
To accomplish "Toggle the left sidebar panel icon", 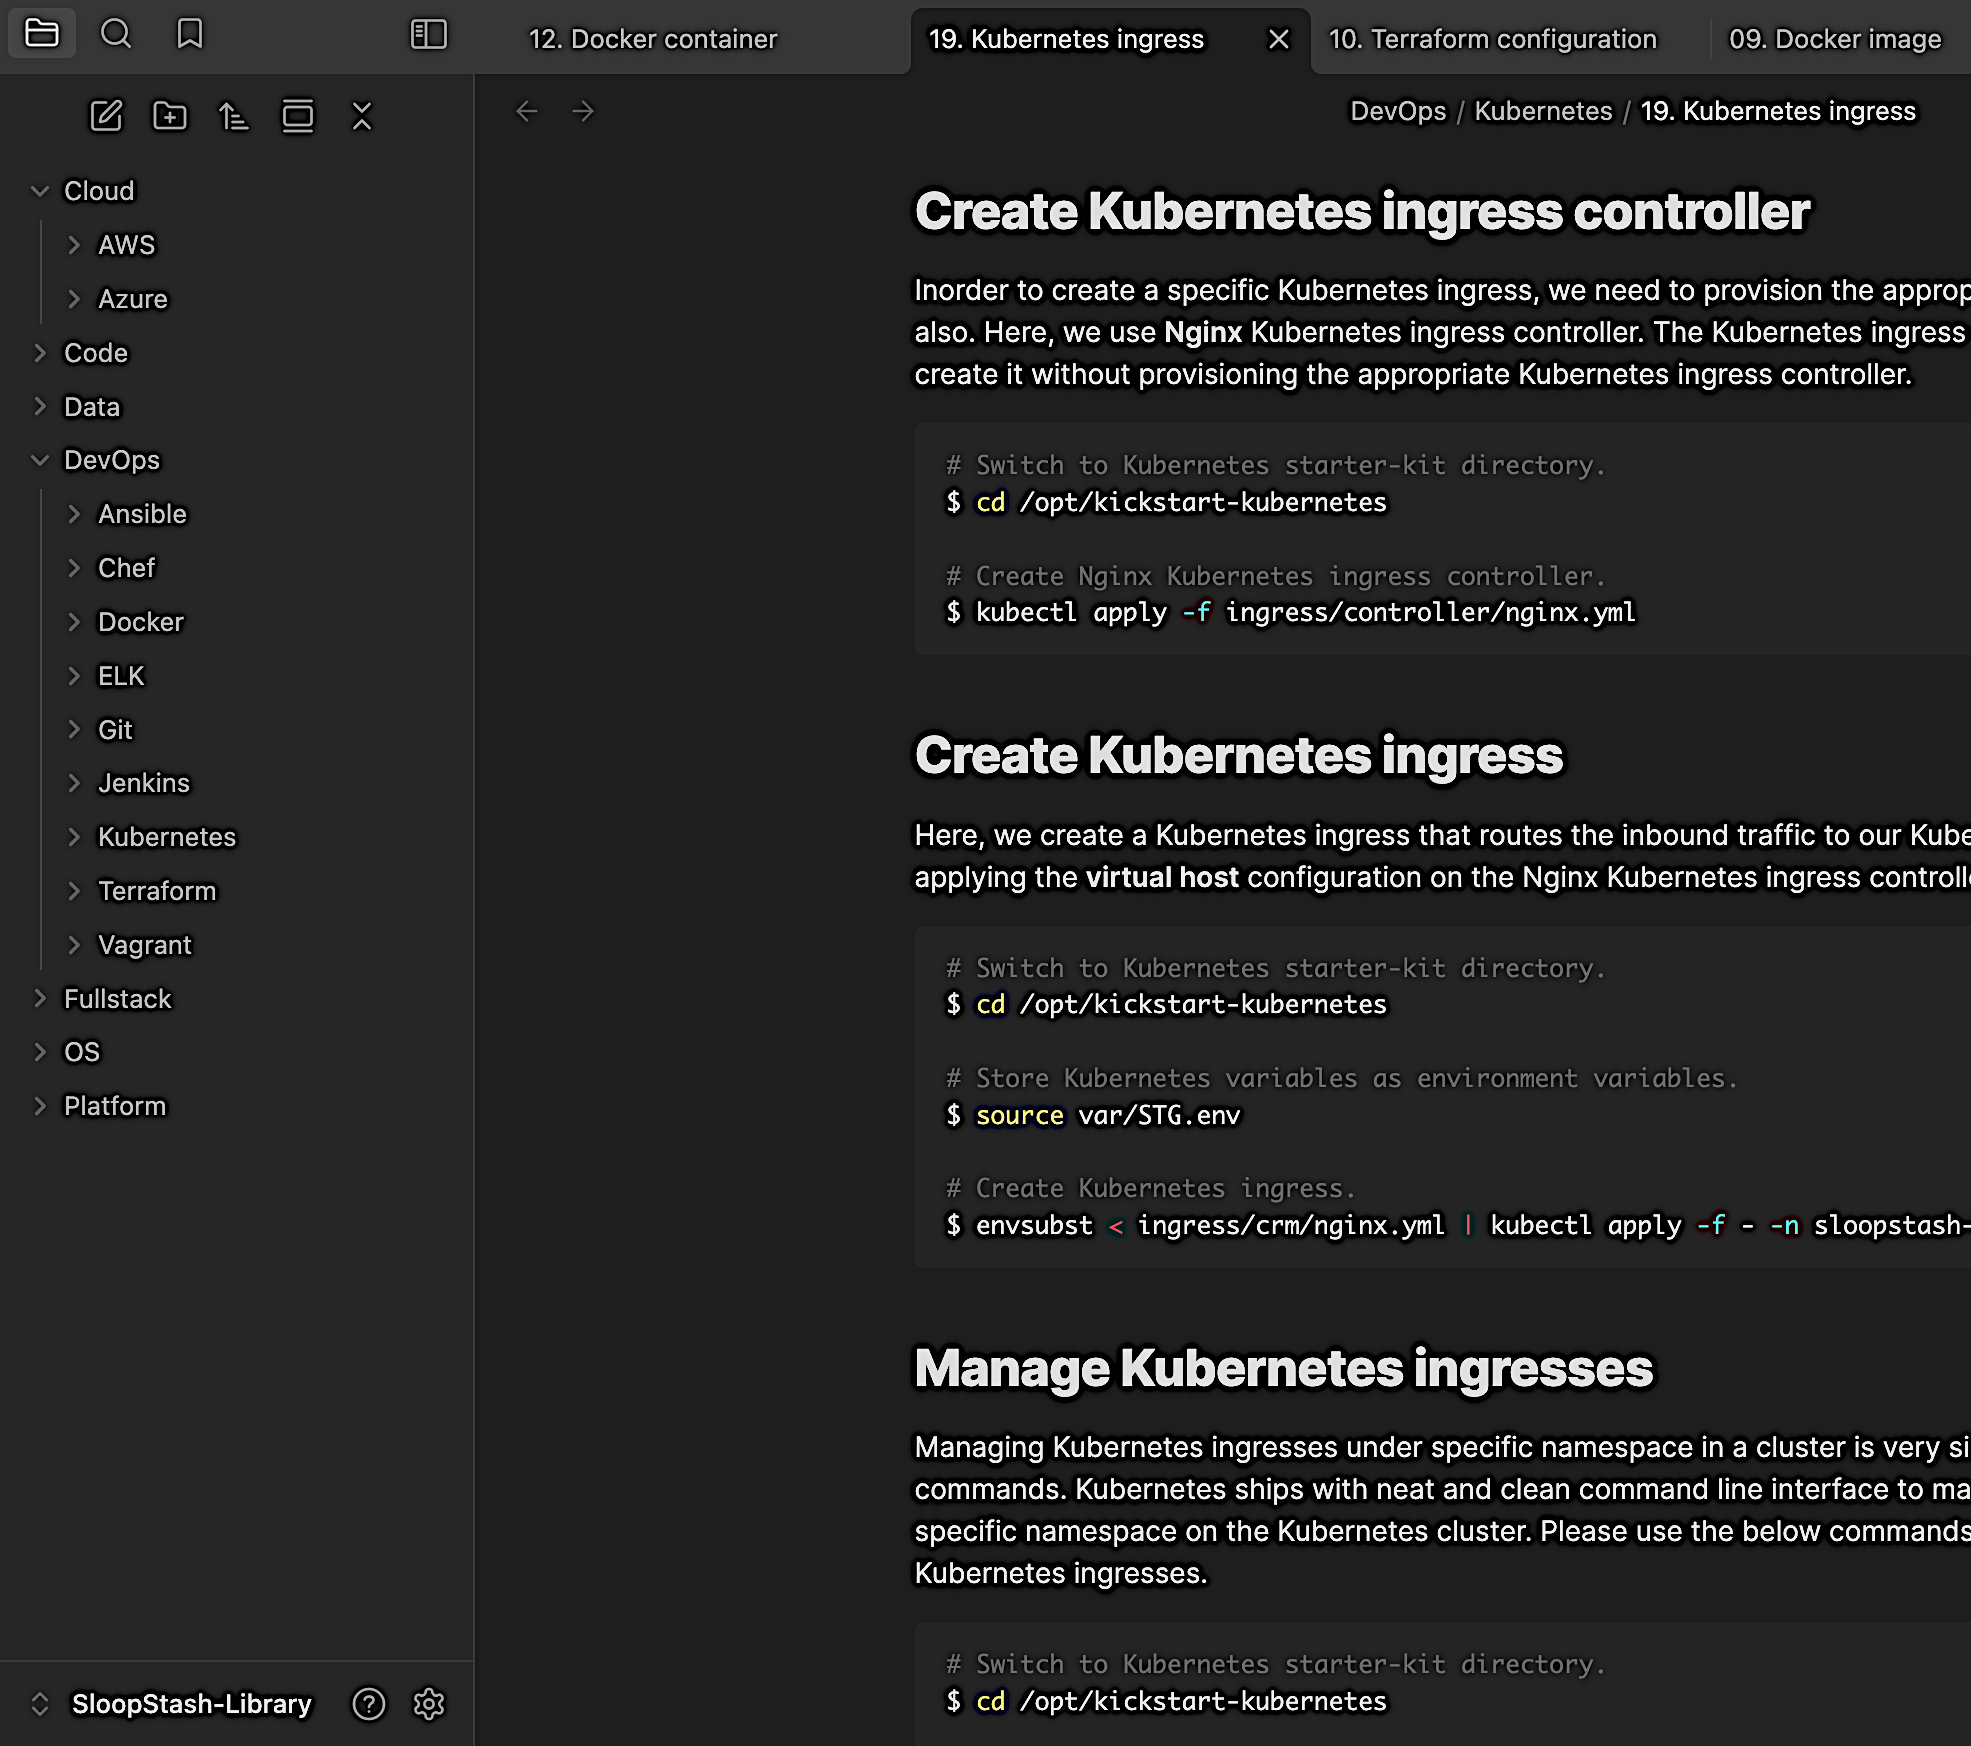I will [x=429, y=34].
